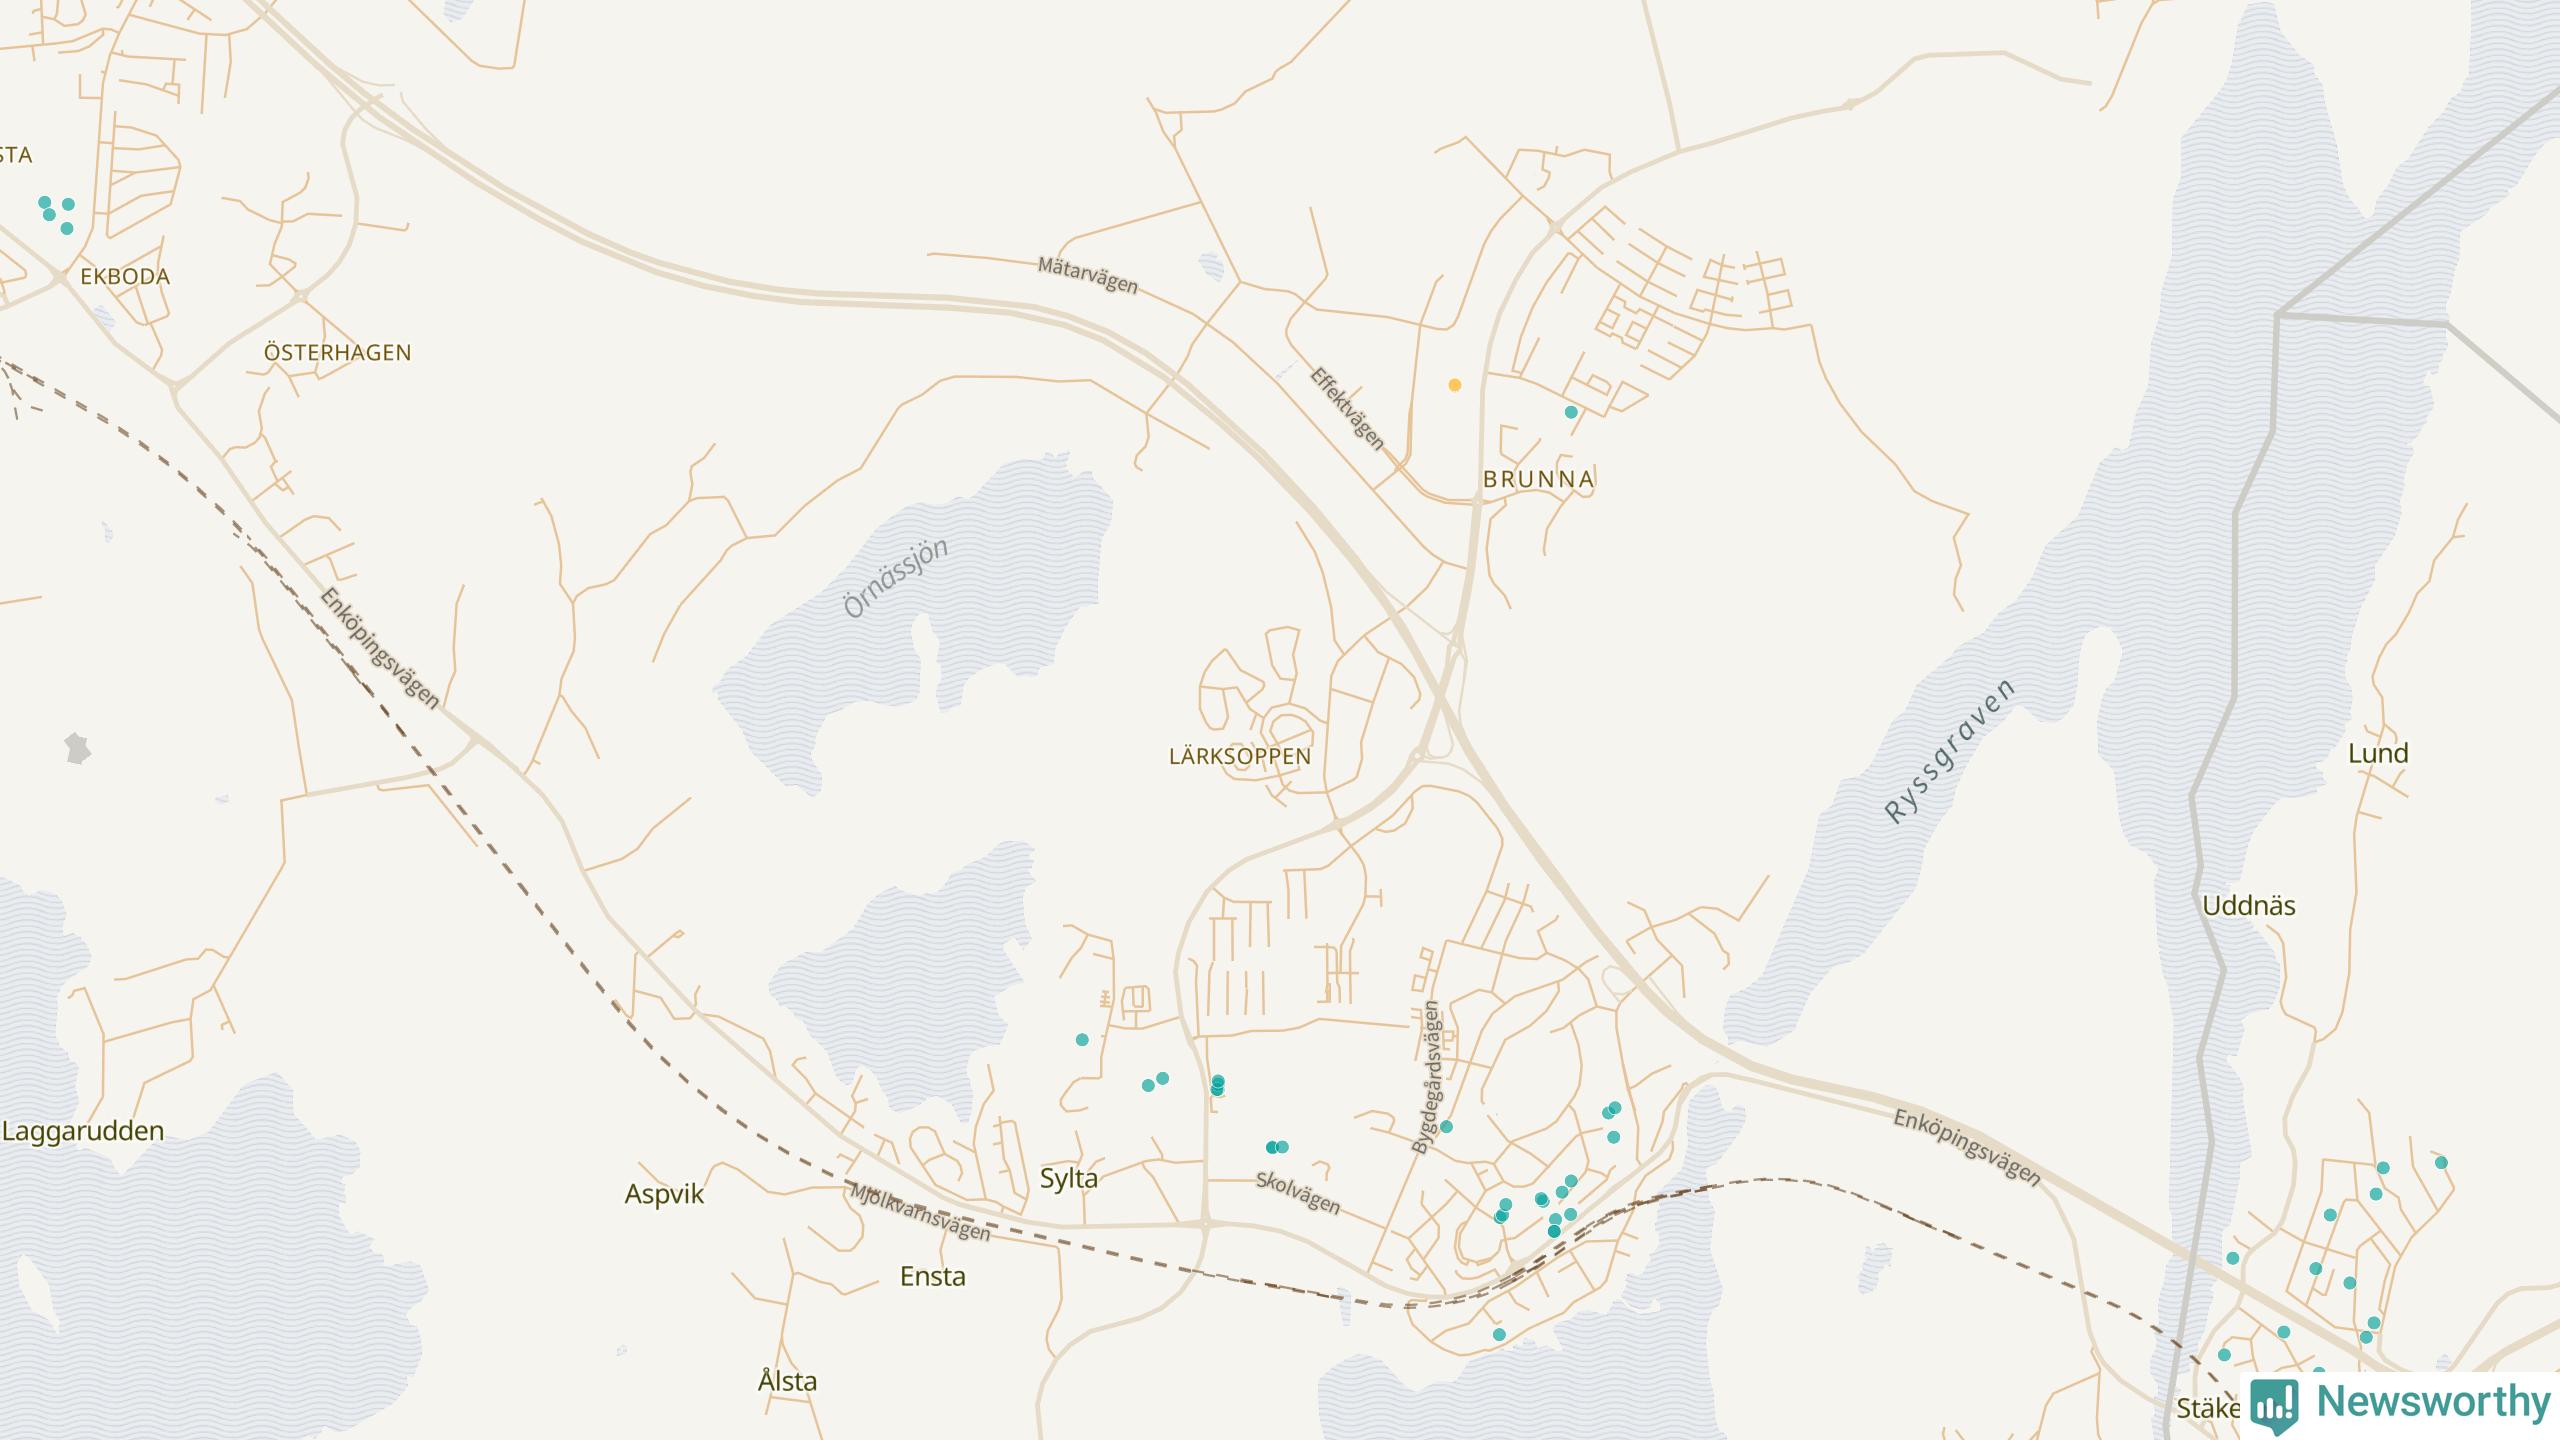Click the Newsworthy logo
Image resolution: width=2560 pixels, height=1440 pixels.
pyautogui.click(x=2400, y=1402)
